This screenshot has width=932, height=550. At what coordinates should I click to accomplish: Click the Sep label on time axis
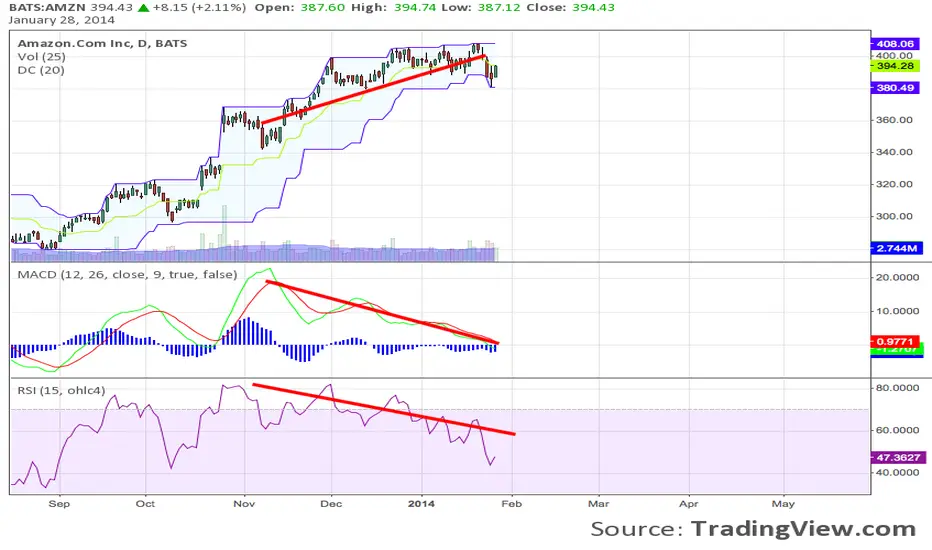59,504
